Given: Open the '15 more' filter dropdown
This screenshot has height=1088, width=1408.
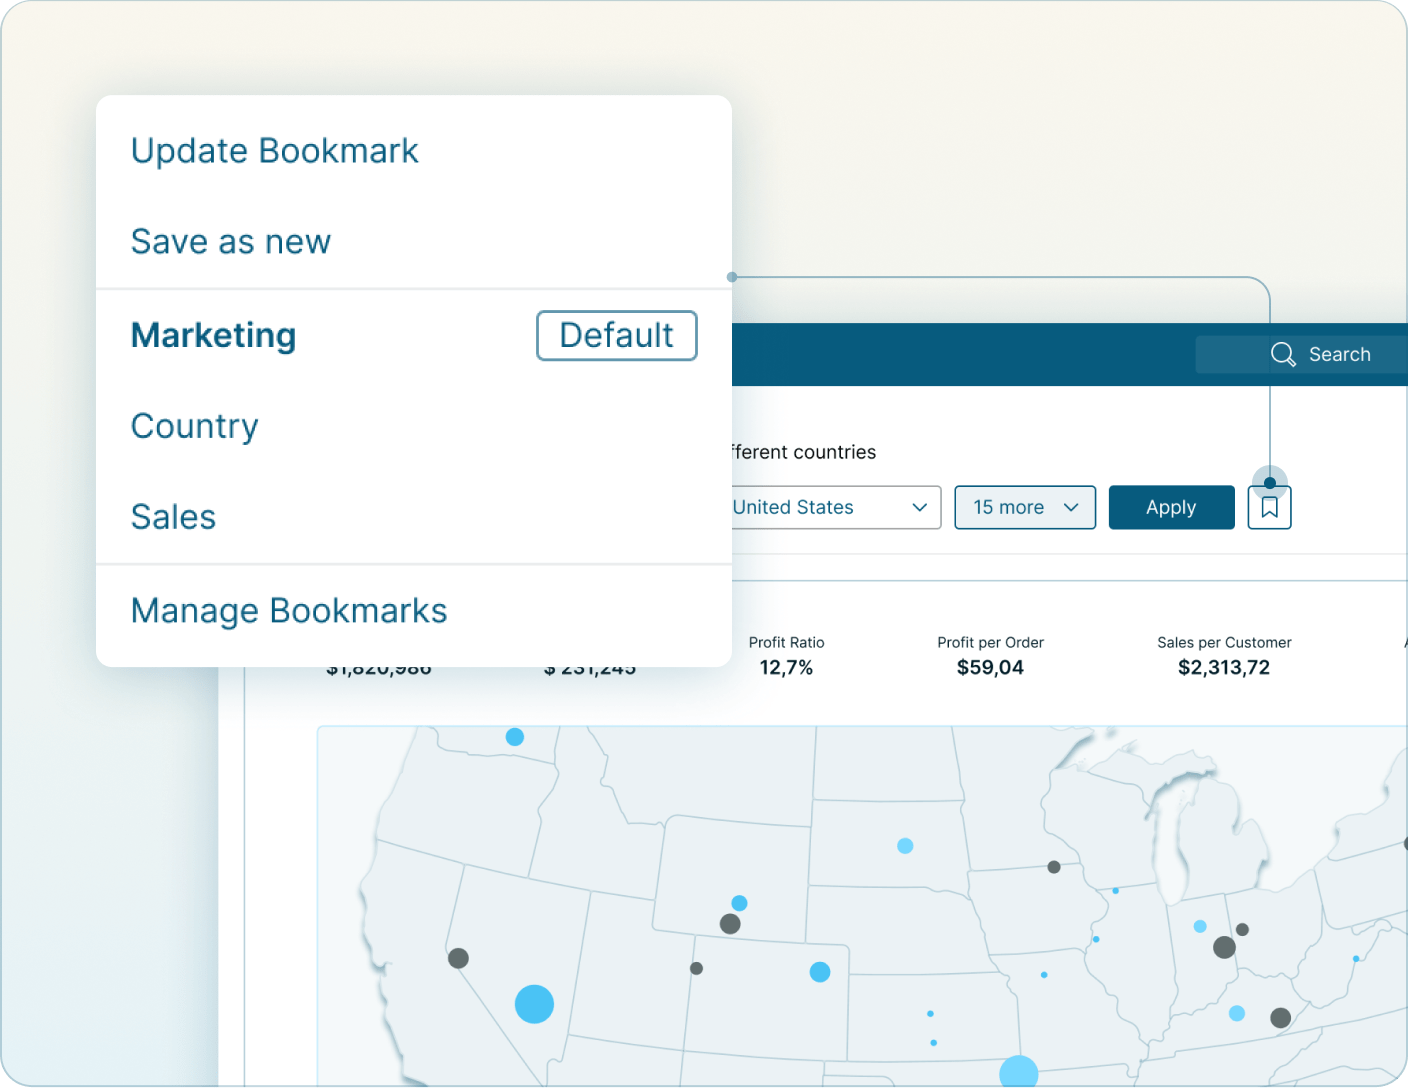Looking at the screenshot, I should pos(1025,507).
